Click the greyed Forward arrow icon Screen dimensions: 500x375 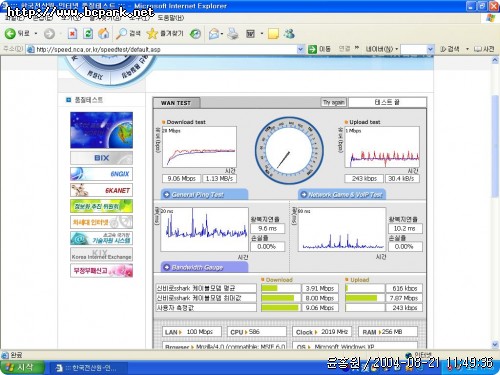49,34
